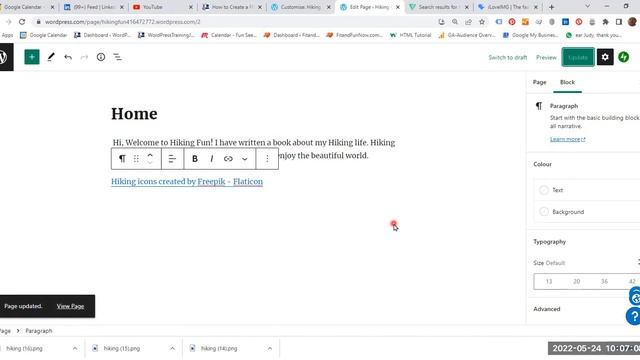Open the tab search chevron
This screenshot has width=640, height=360.
click(x=587, y=7)
